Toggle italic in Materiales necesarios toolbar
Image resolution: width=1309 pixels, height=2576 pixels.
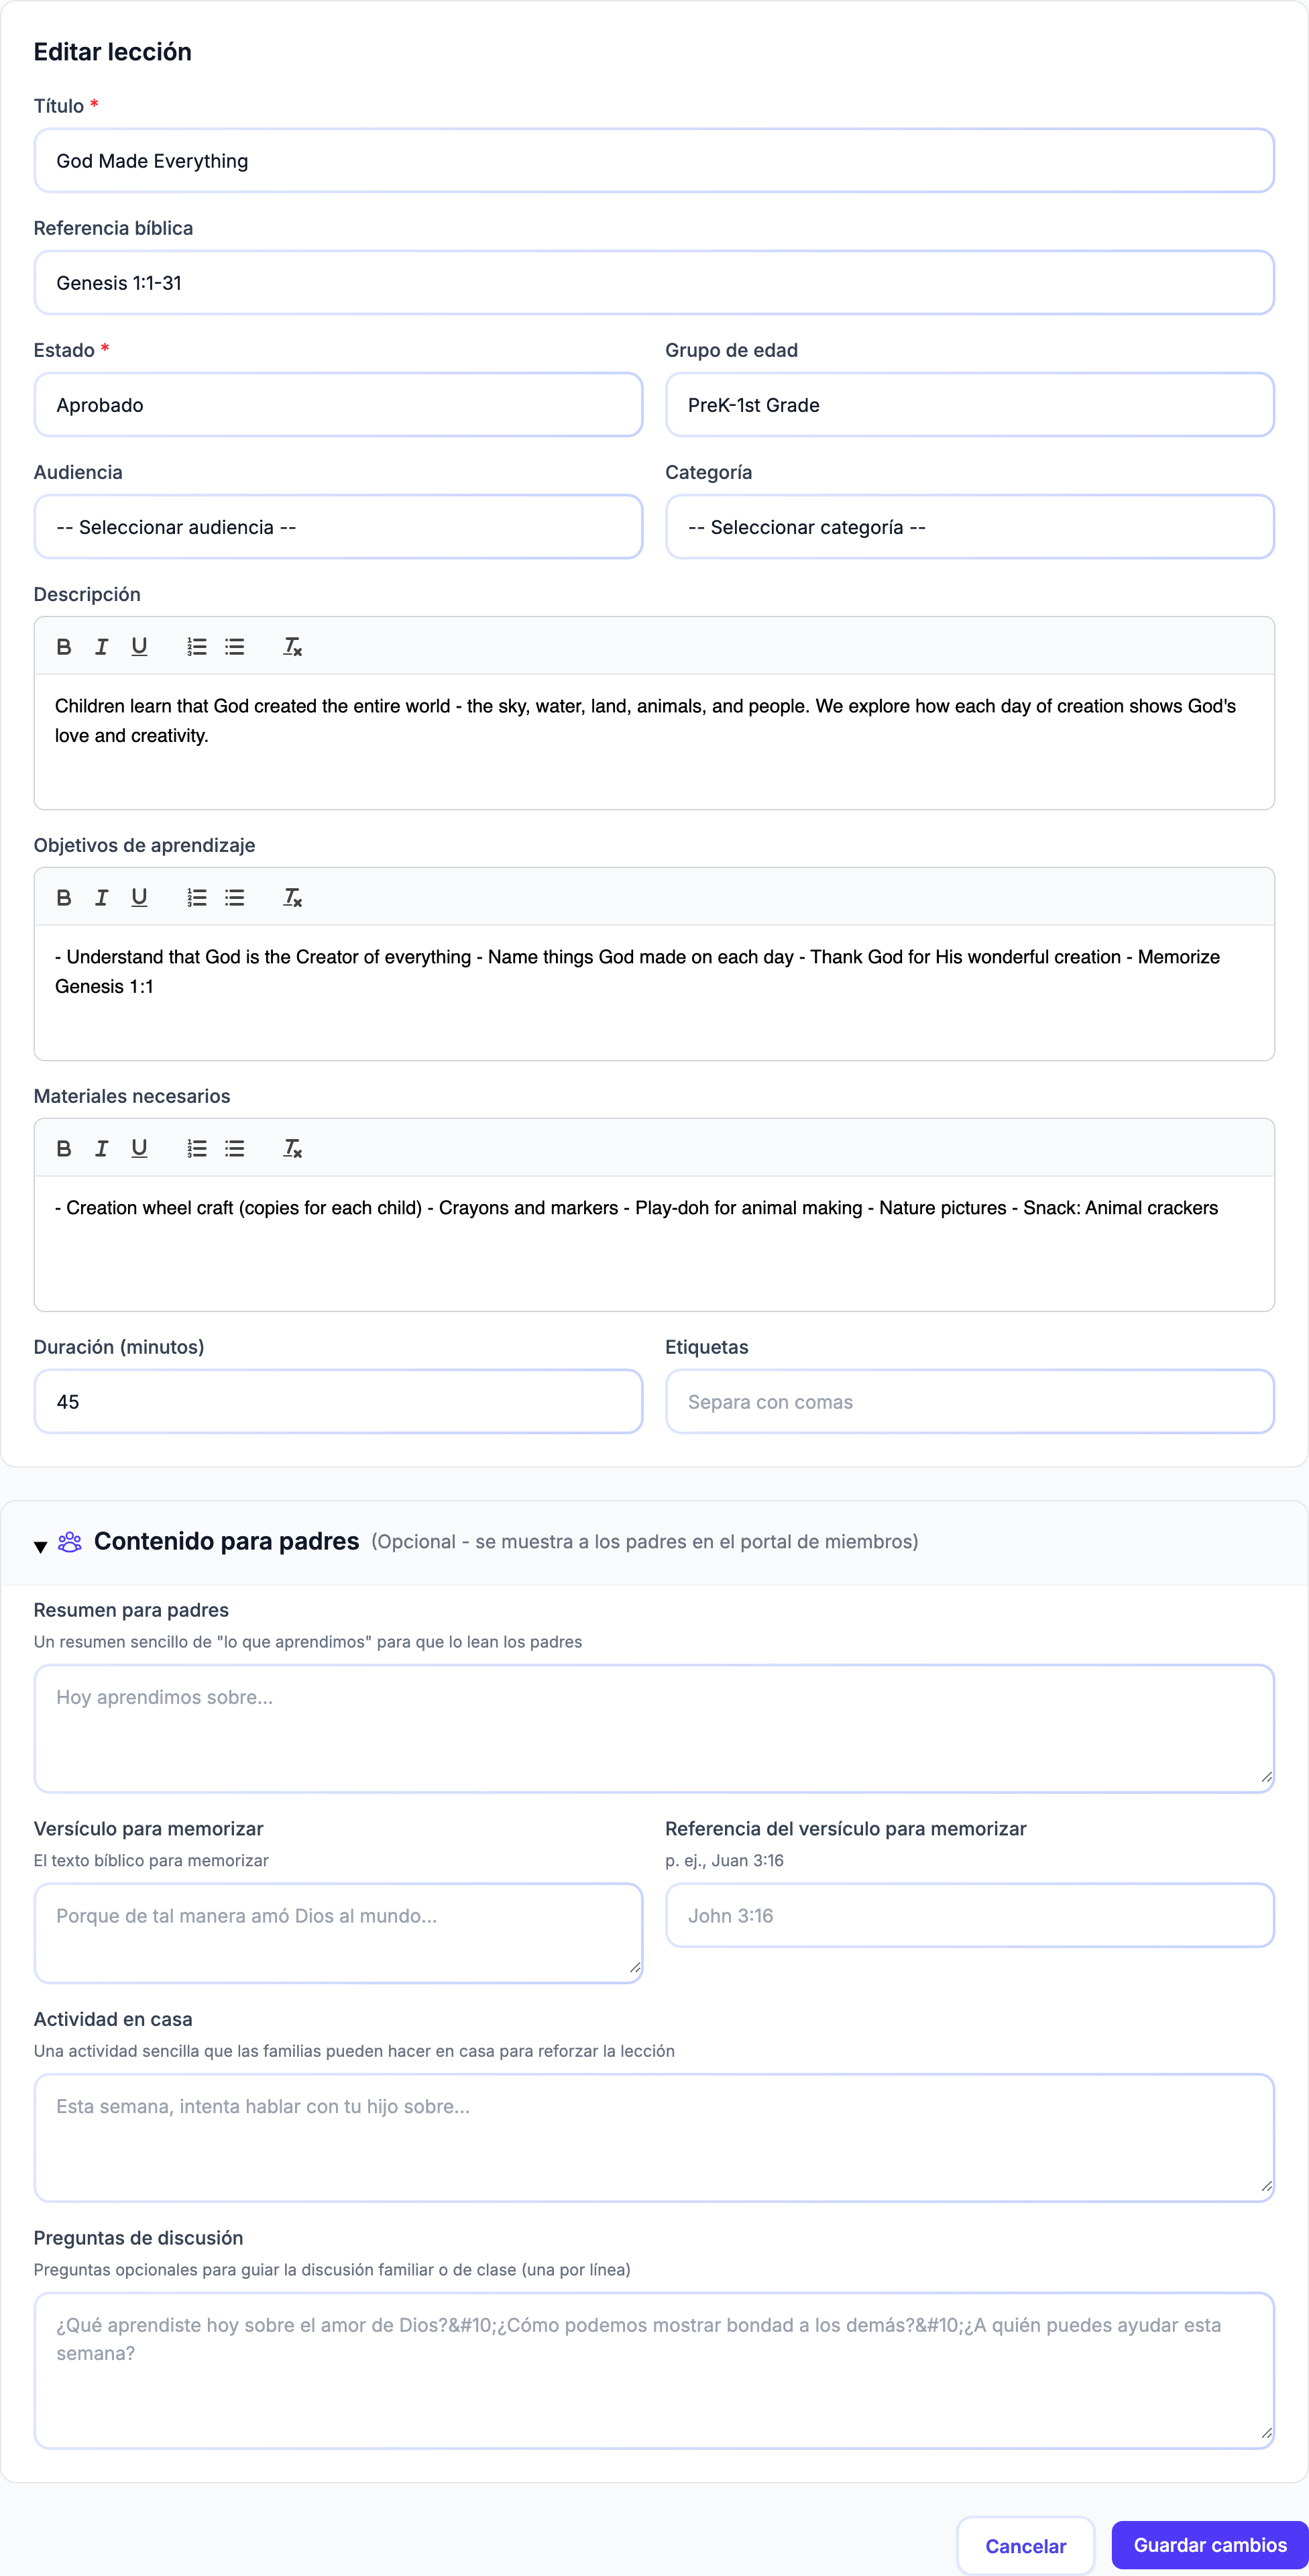[x=101, y=1149]
